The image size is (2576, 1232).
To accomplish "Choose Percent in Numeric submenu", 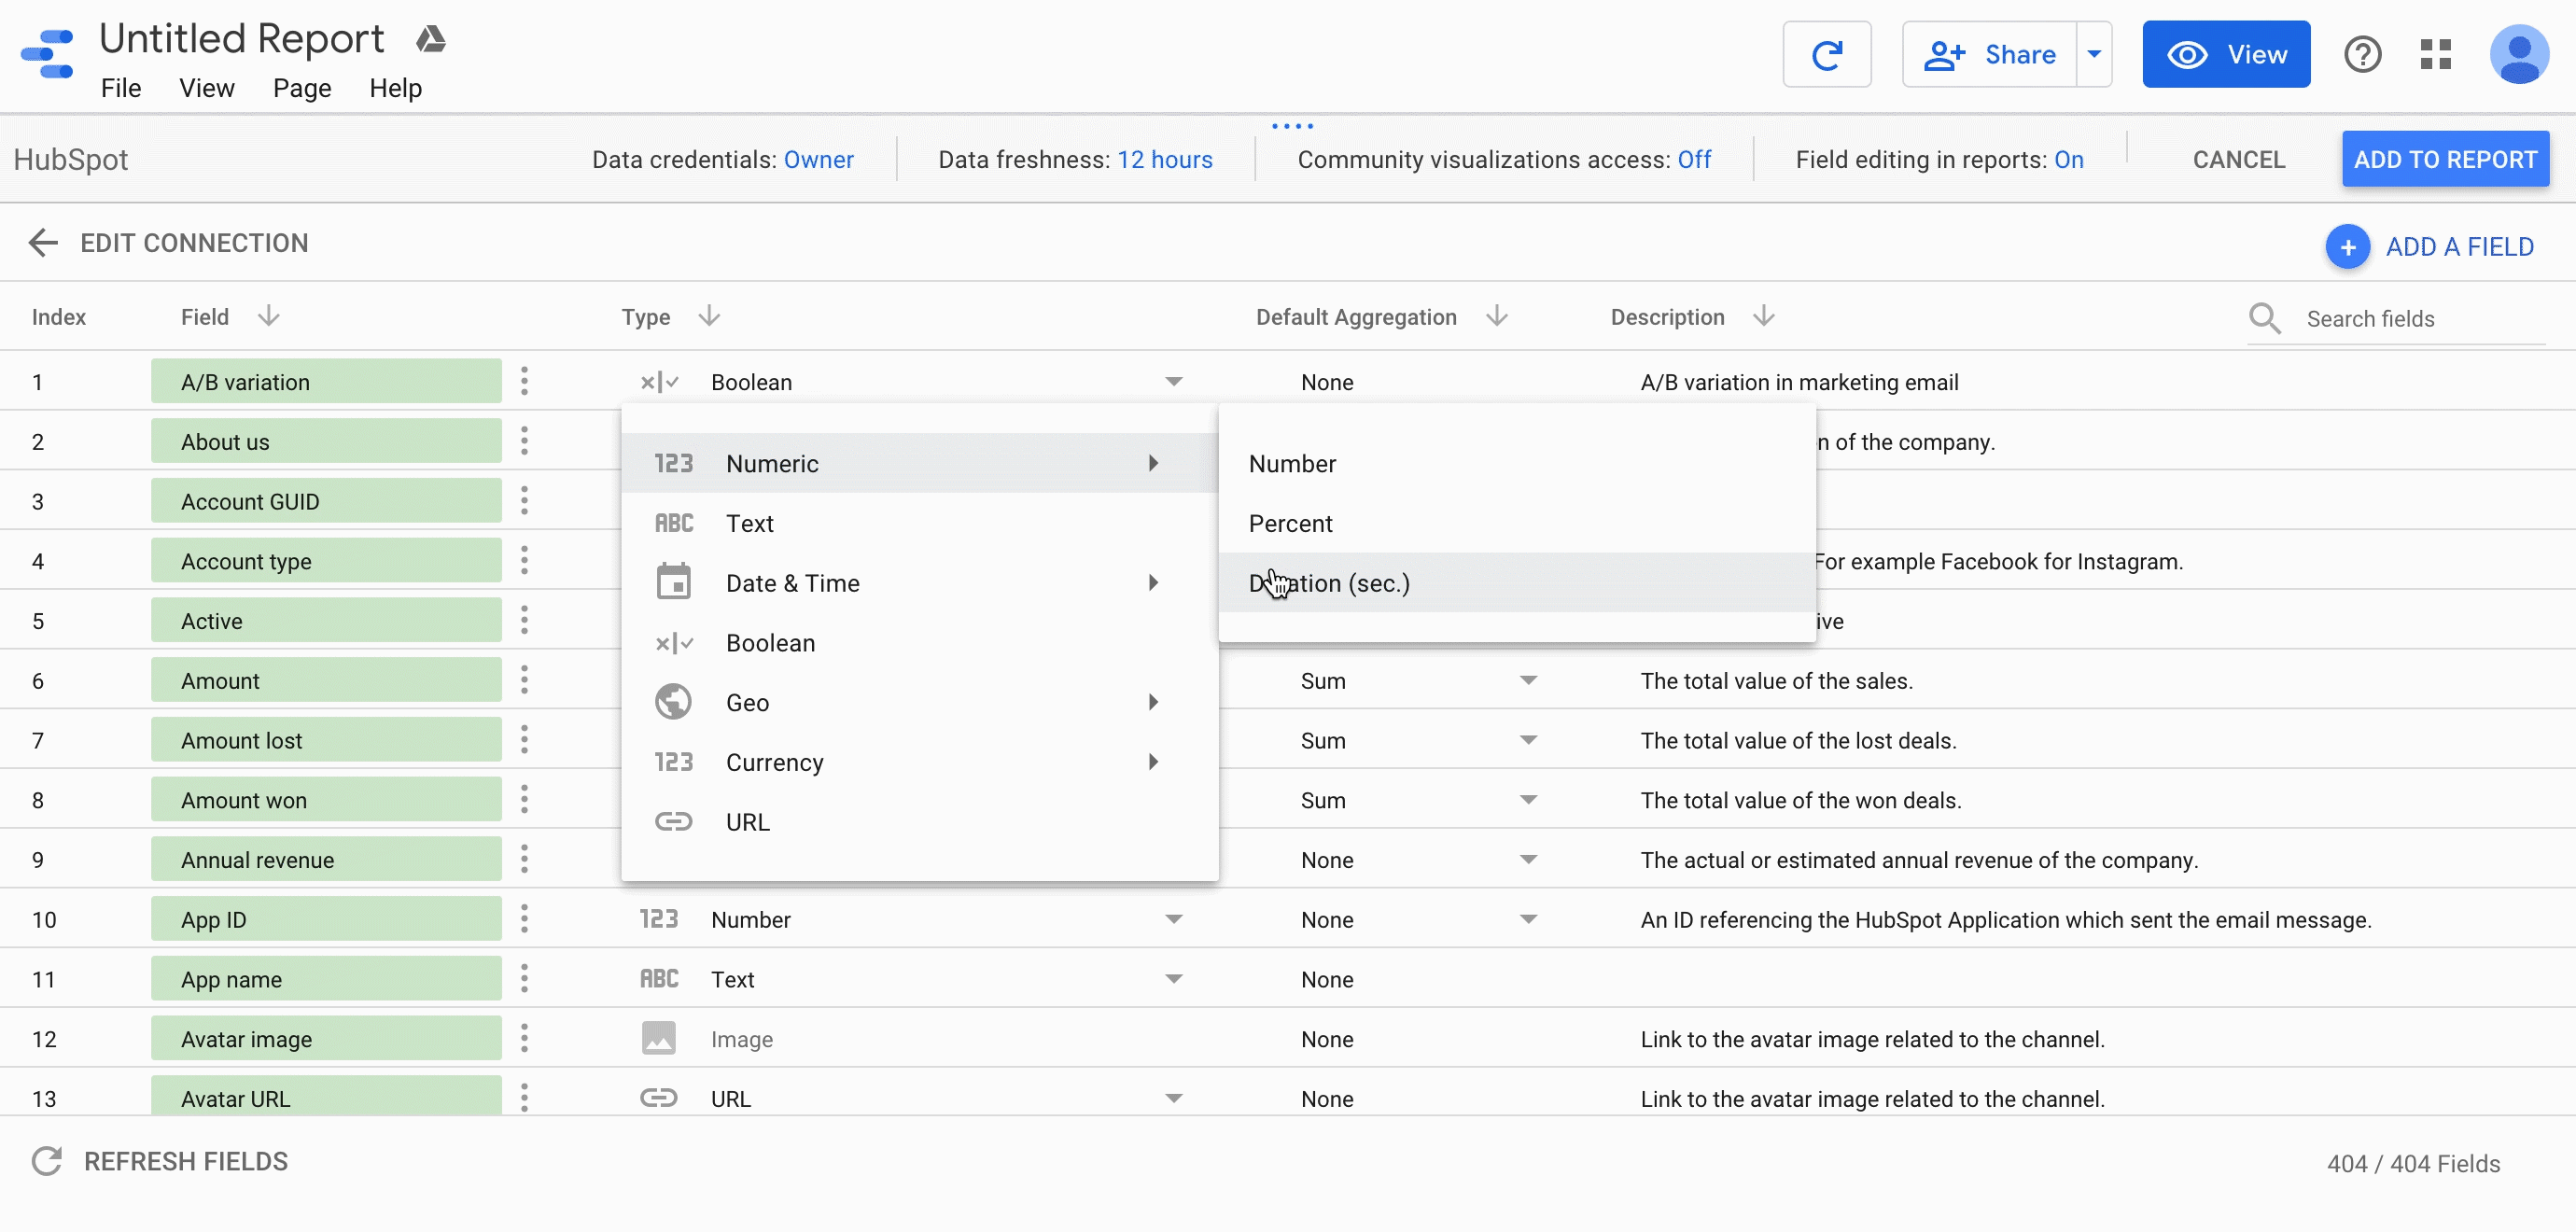I will pos(1517,523).
